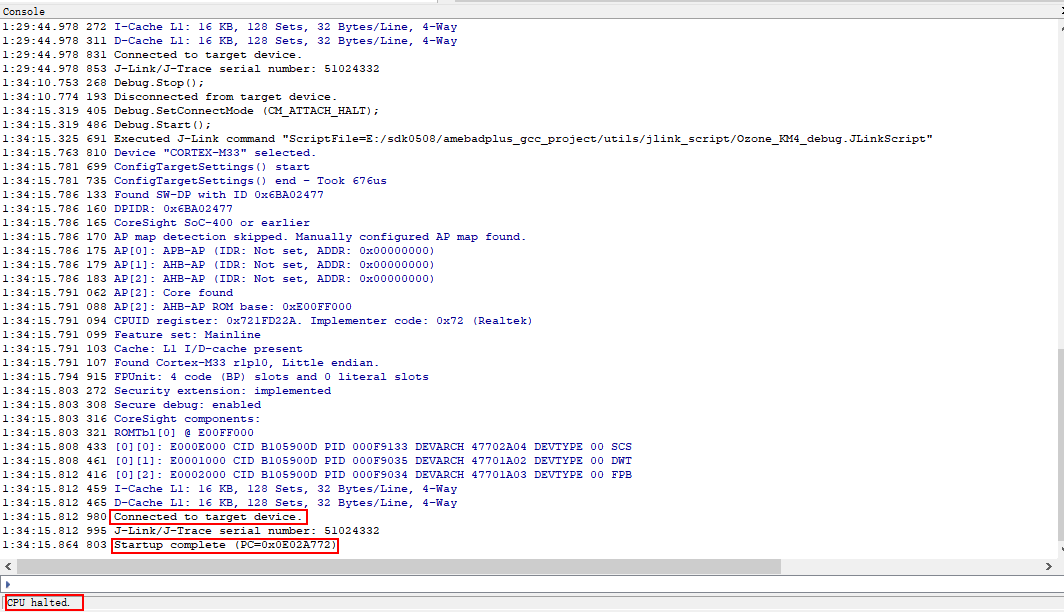Select the Device "CORTEX-M33" selected line

(214, 153)
